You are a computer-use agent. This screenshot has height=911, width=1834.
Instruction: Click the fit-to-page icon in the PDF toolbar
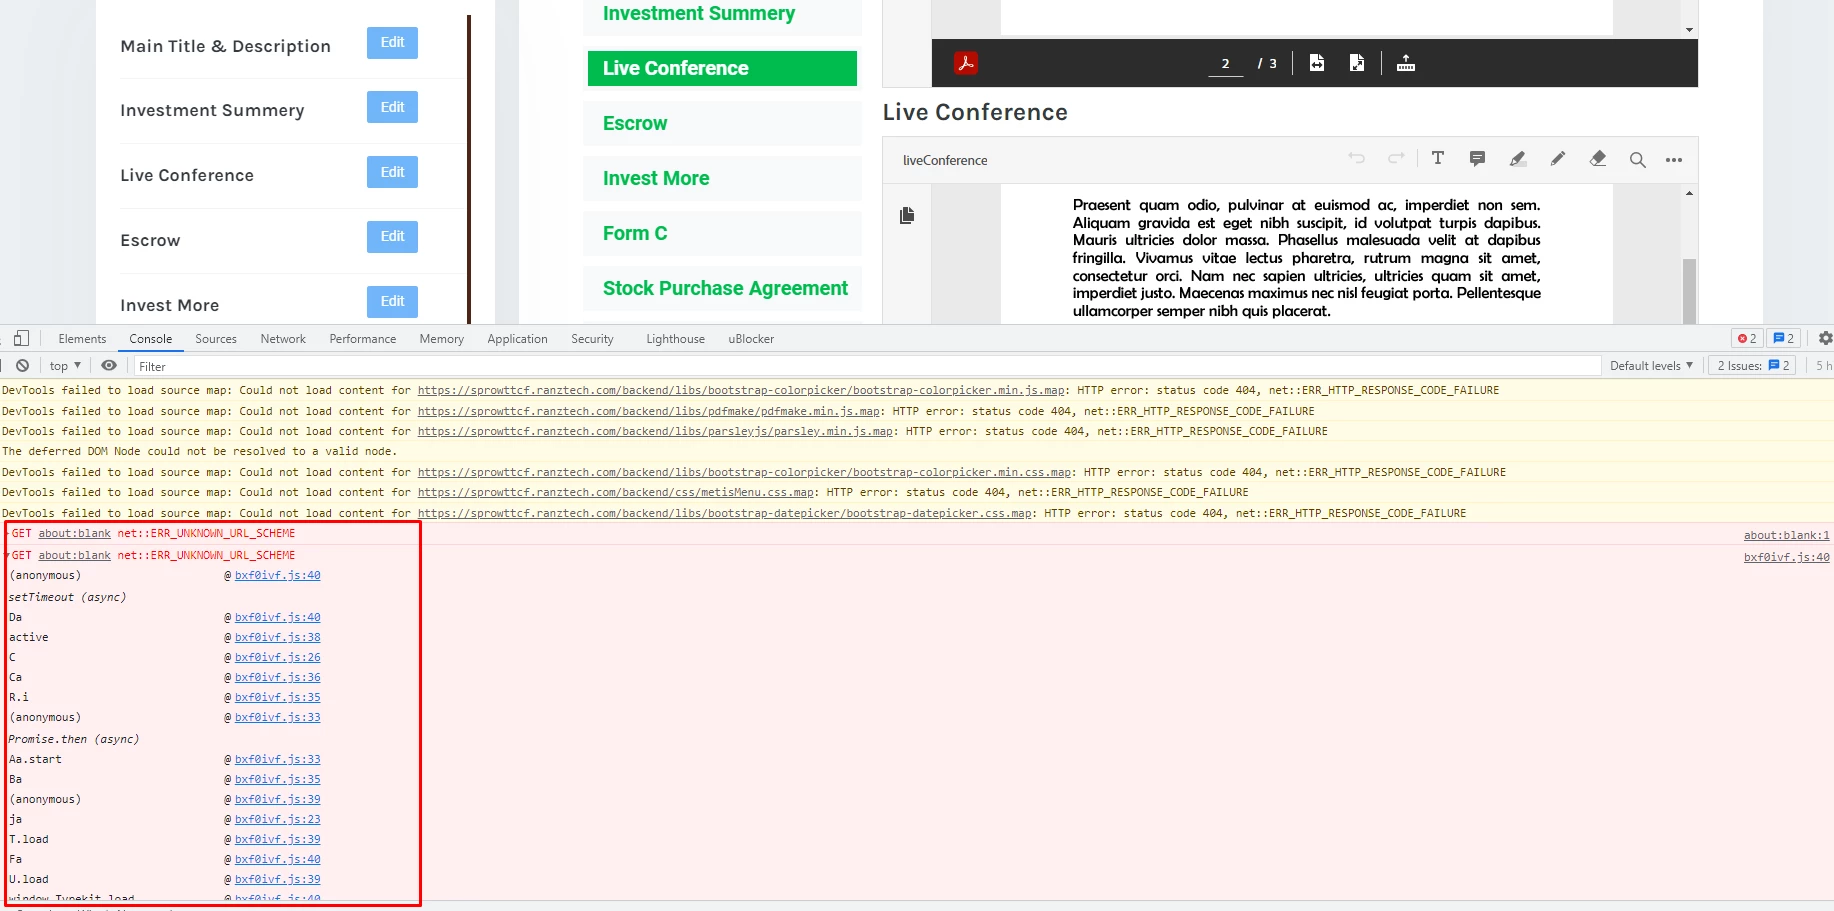[x=1357, y=63]
